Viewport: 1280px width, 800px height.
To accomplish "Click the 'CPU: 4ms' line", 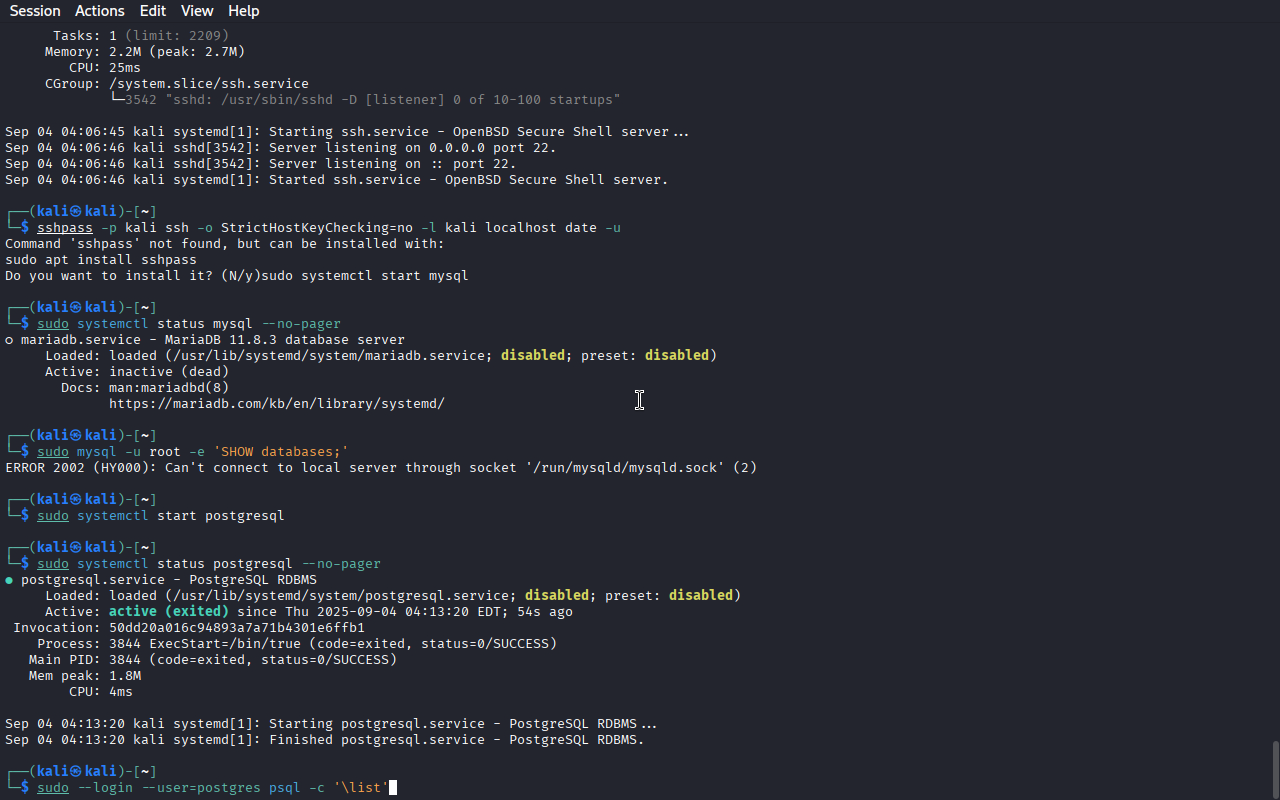I will (x=101, y=692).
